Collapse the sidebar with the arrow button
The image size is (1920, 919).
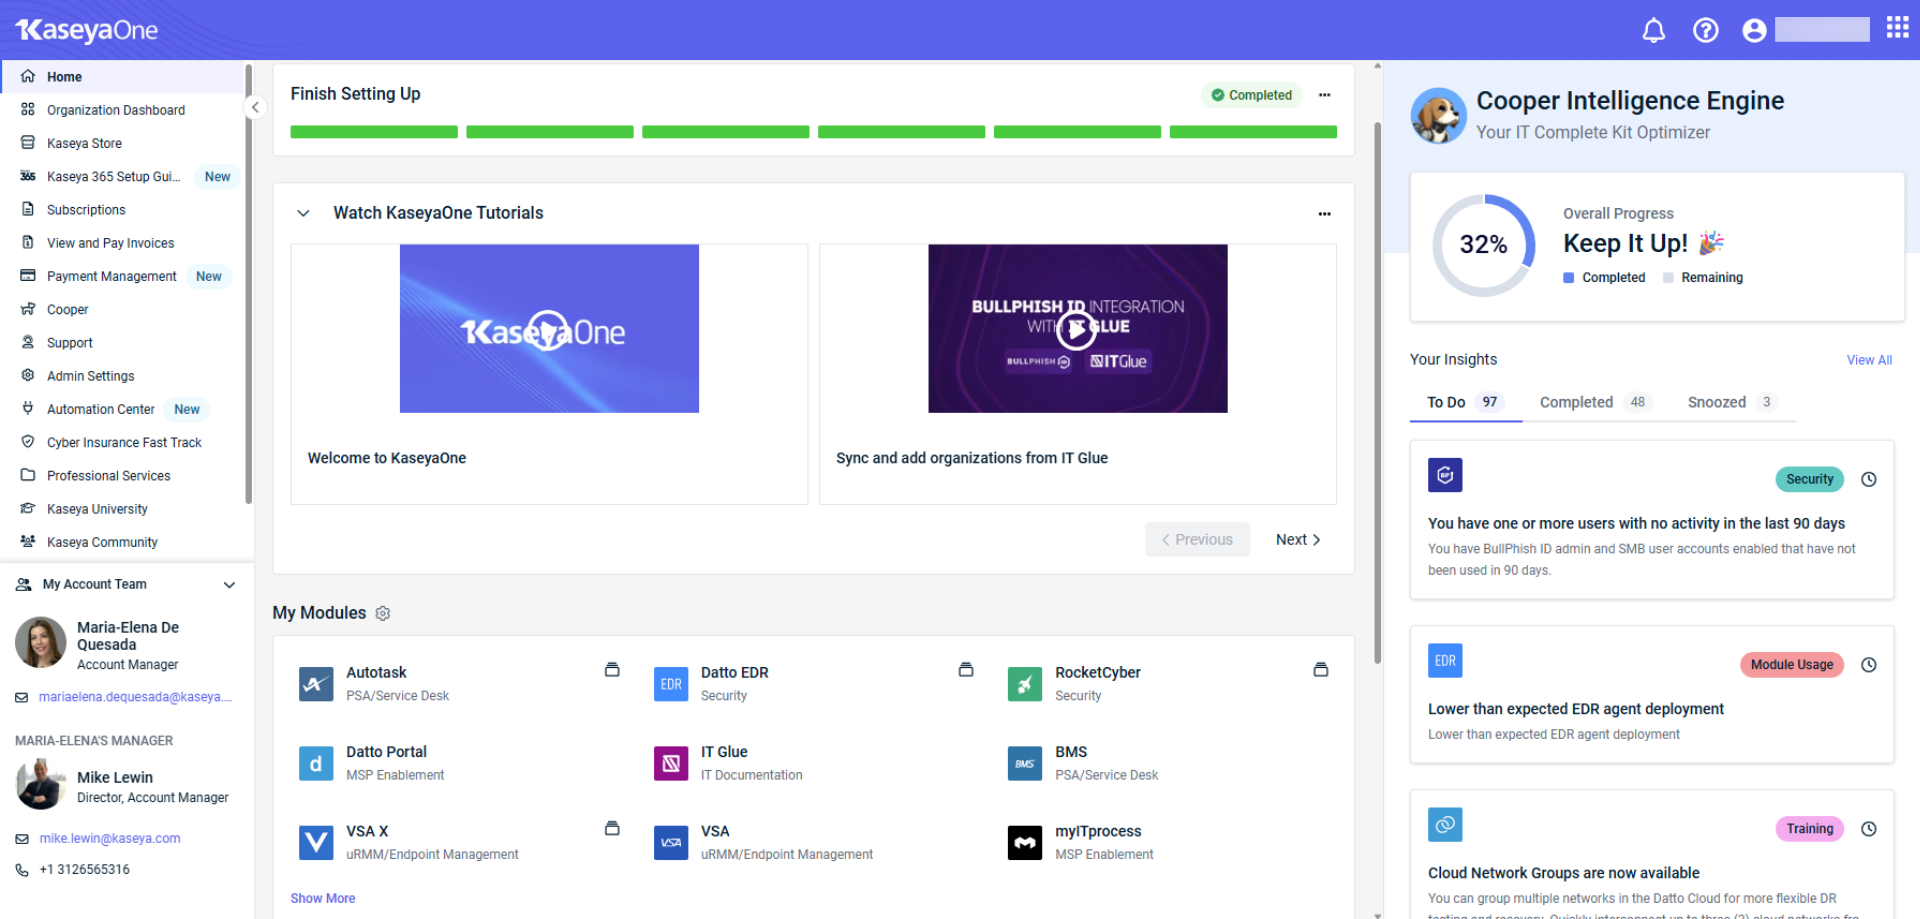pyautogui.click(x=255, y=107)
